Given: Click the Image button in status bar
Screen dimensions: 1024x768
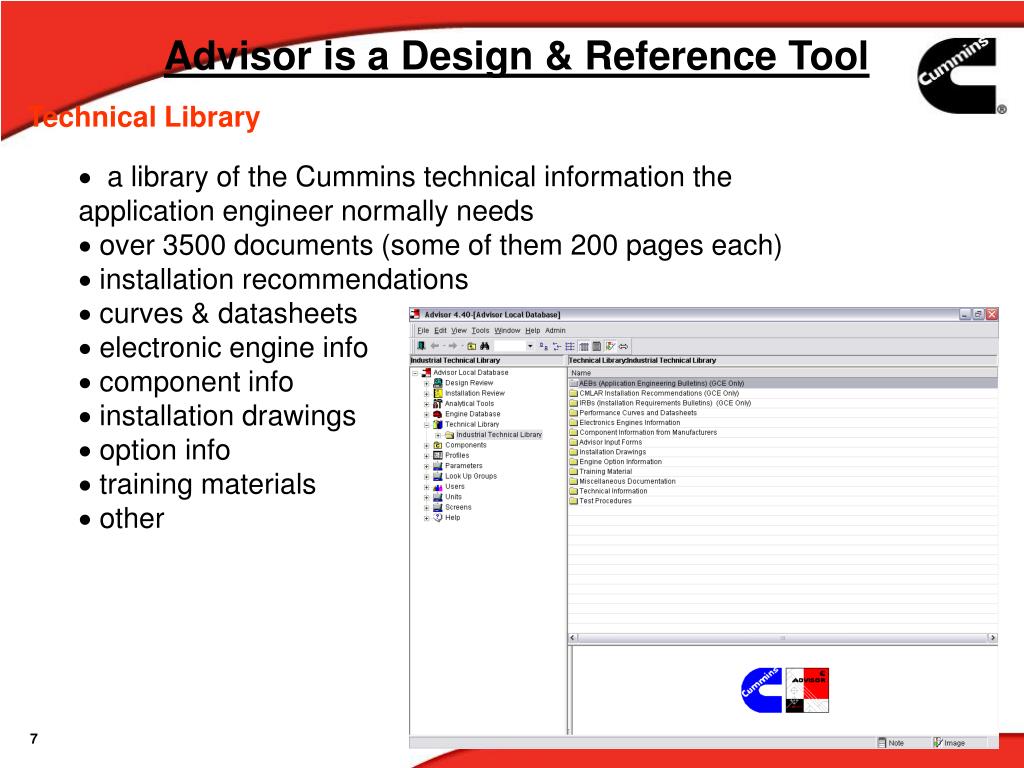Looking at the screenshot, I should point(949,743).
